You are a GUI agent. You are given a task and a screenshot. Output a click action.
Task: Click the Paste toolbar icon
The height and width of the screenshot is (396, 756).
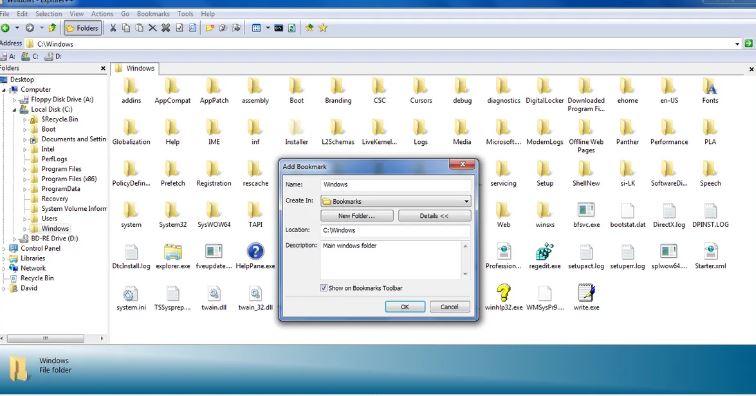139,28
